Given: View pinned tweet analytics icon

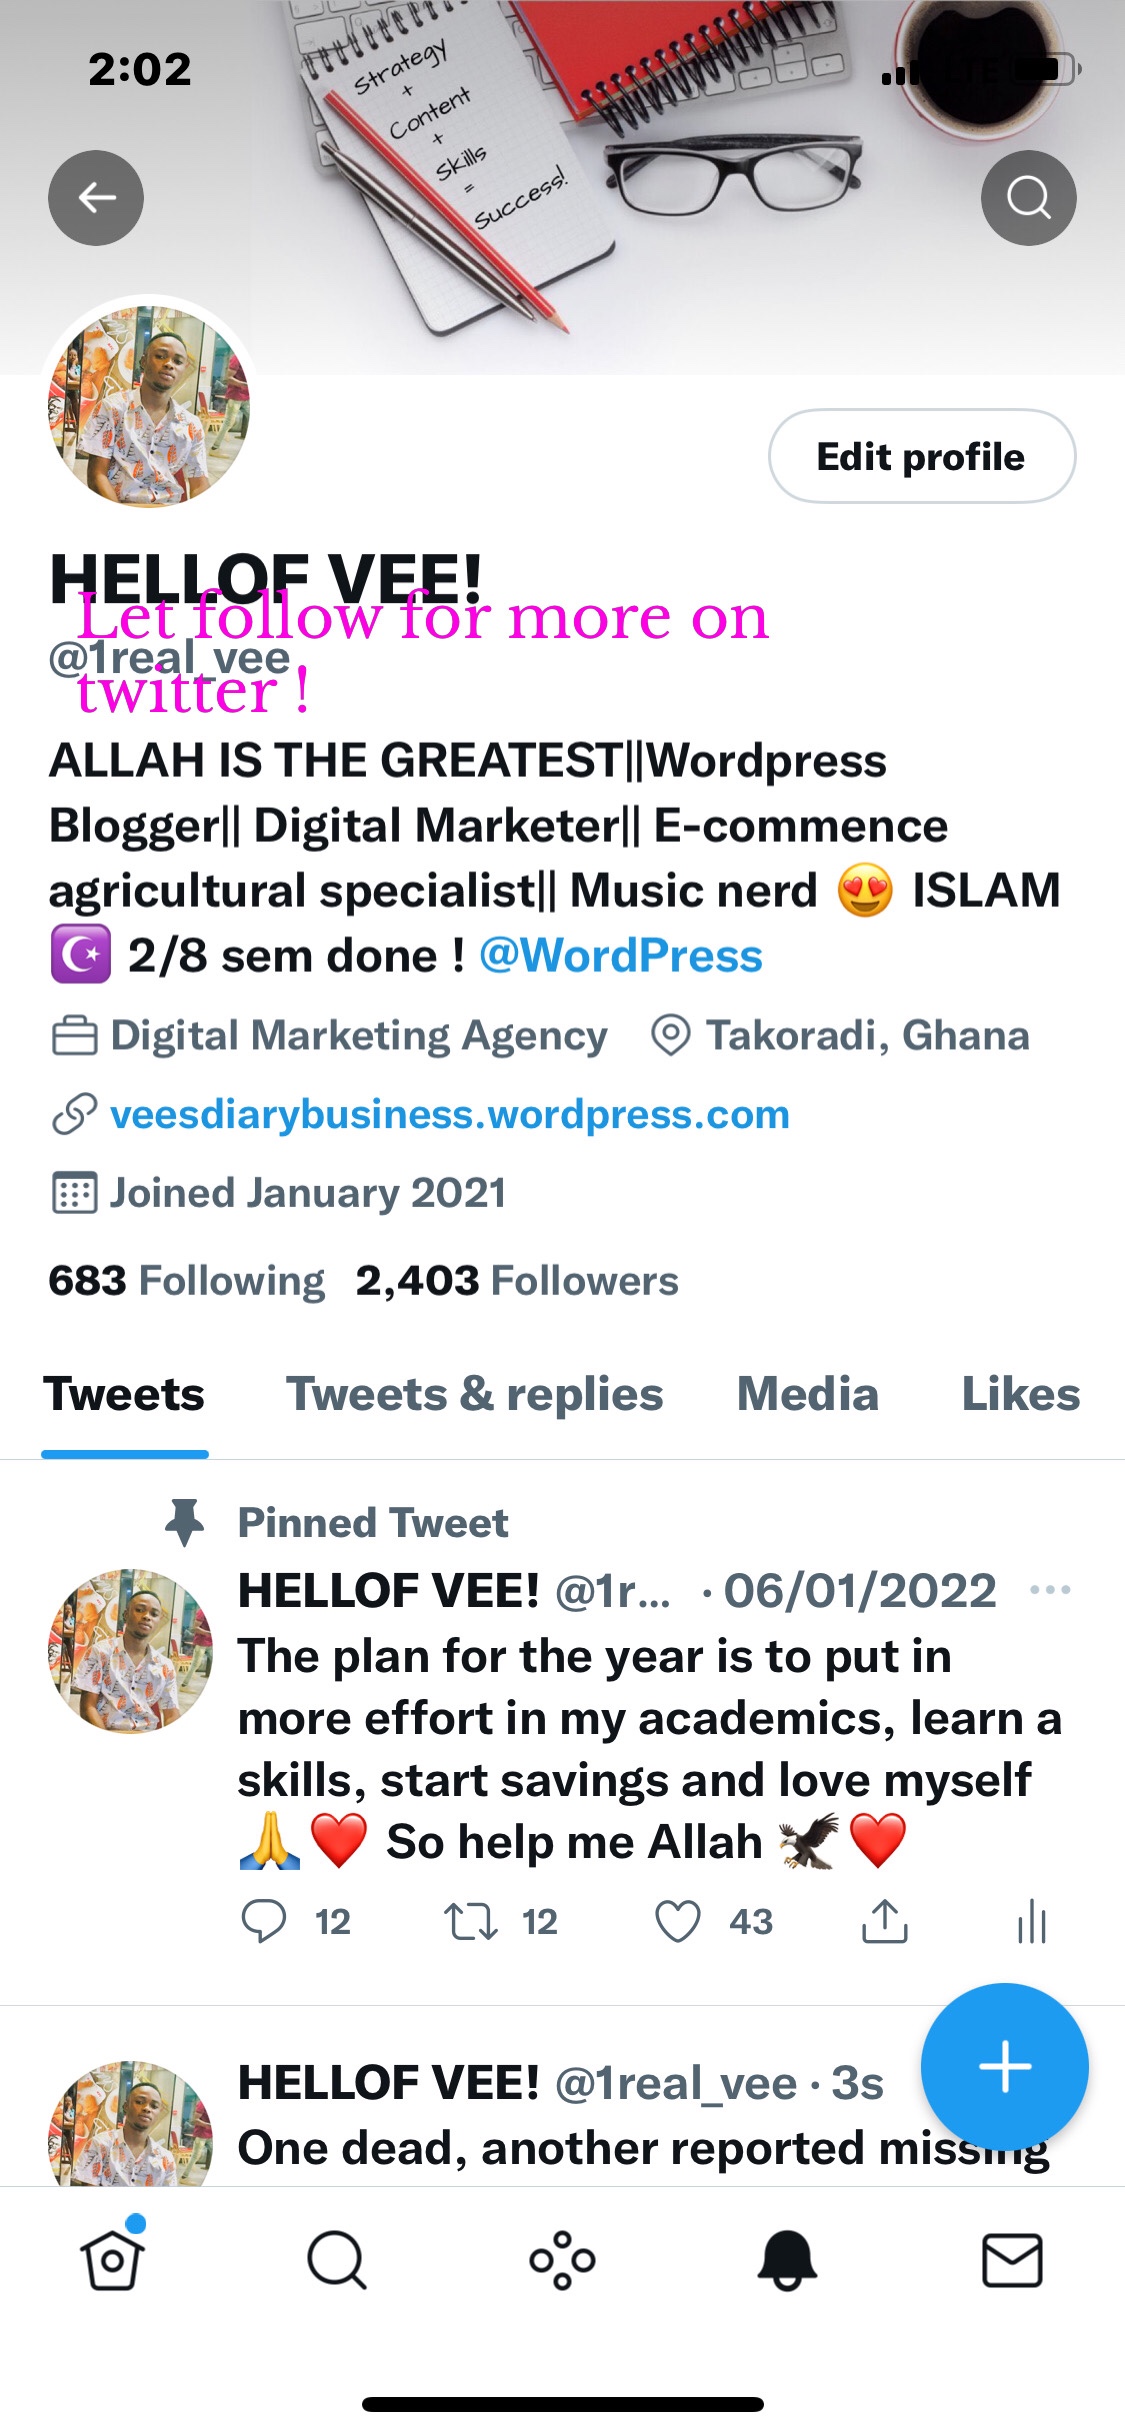Looking at the screenshot, I should (x=1031, y=1921).
